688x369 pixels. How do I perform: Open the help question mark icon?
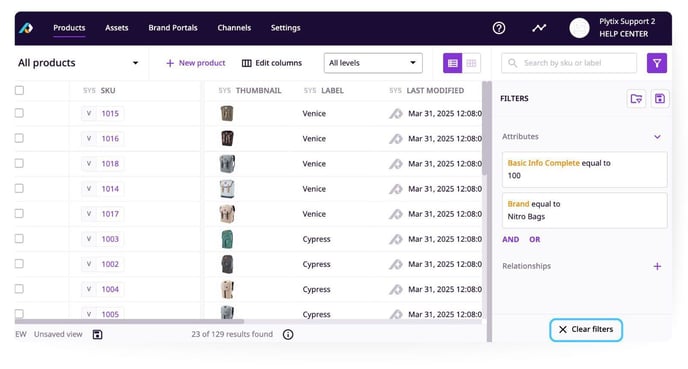pyautogui.click(x=499, y=28)
